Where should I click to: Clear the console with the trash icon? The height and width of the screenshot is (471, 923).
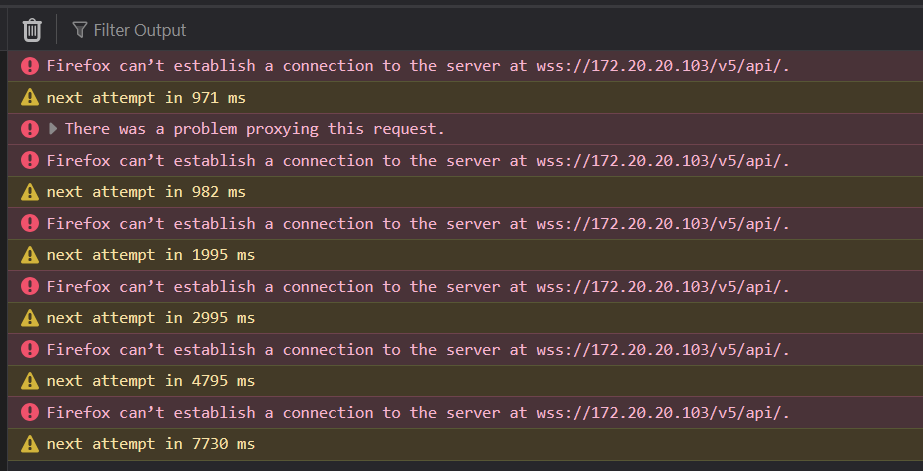32,30
